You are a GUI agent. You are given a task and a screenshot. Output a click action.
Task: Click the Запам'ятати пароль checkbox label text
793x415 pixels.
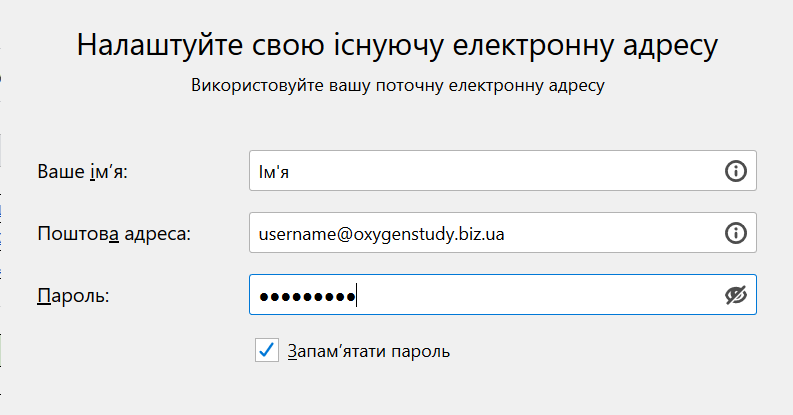[x=368, y=351]
